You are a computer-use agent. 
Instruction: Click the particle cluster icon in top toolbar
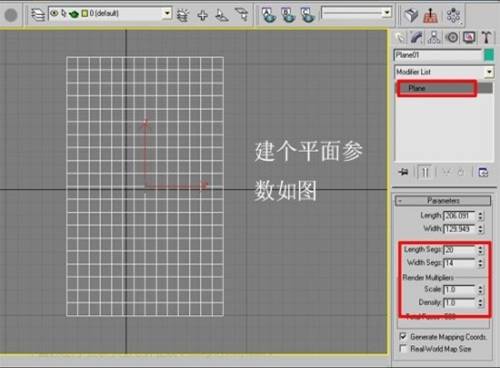(454, 15)
